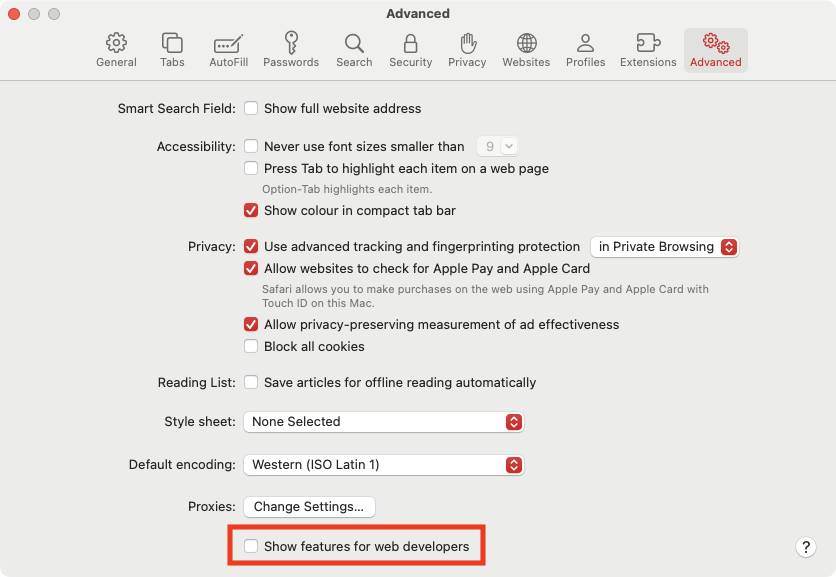
Task: Enable Press Tab to highlight each item
Action: pos(251,169)
